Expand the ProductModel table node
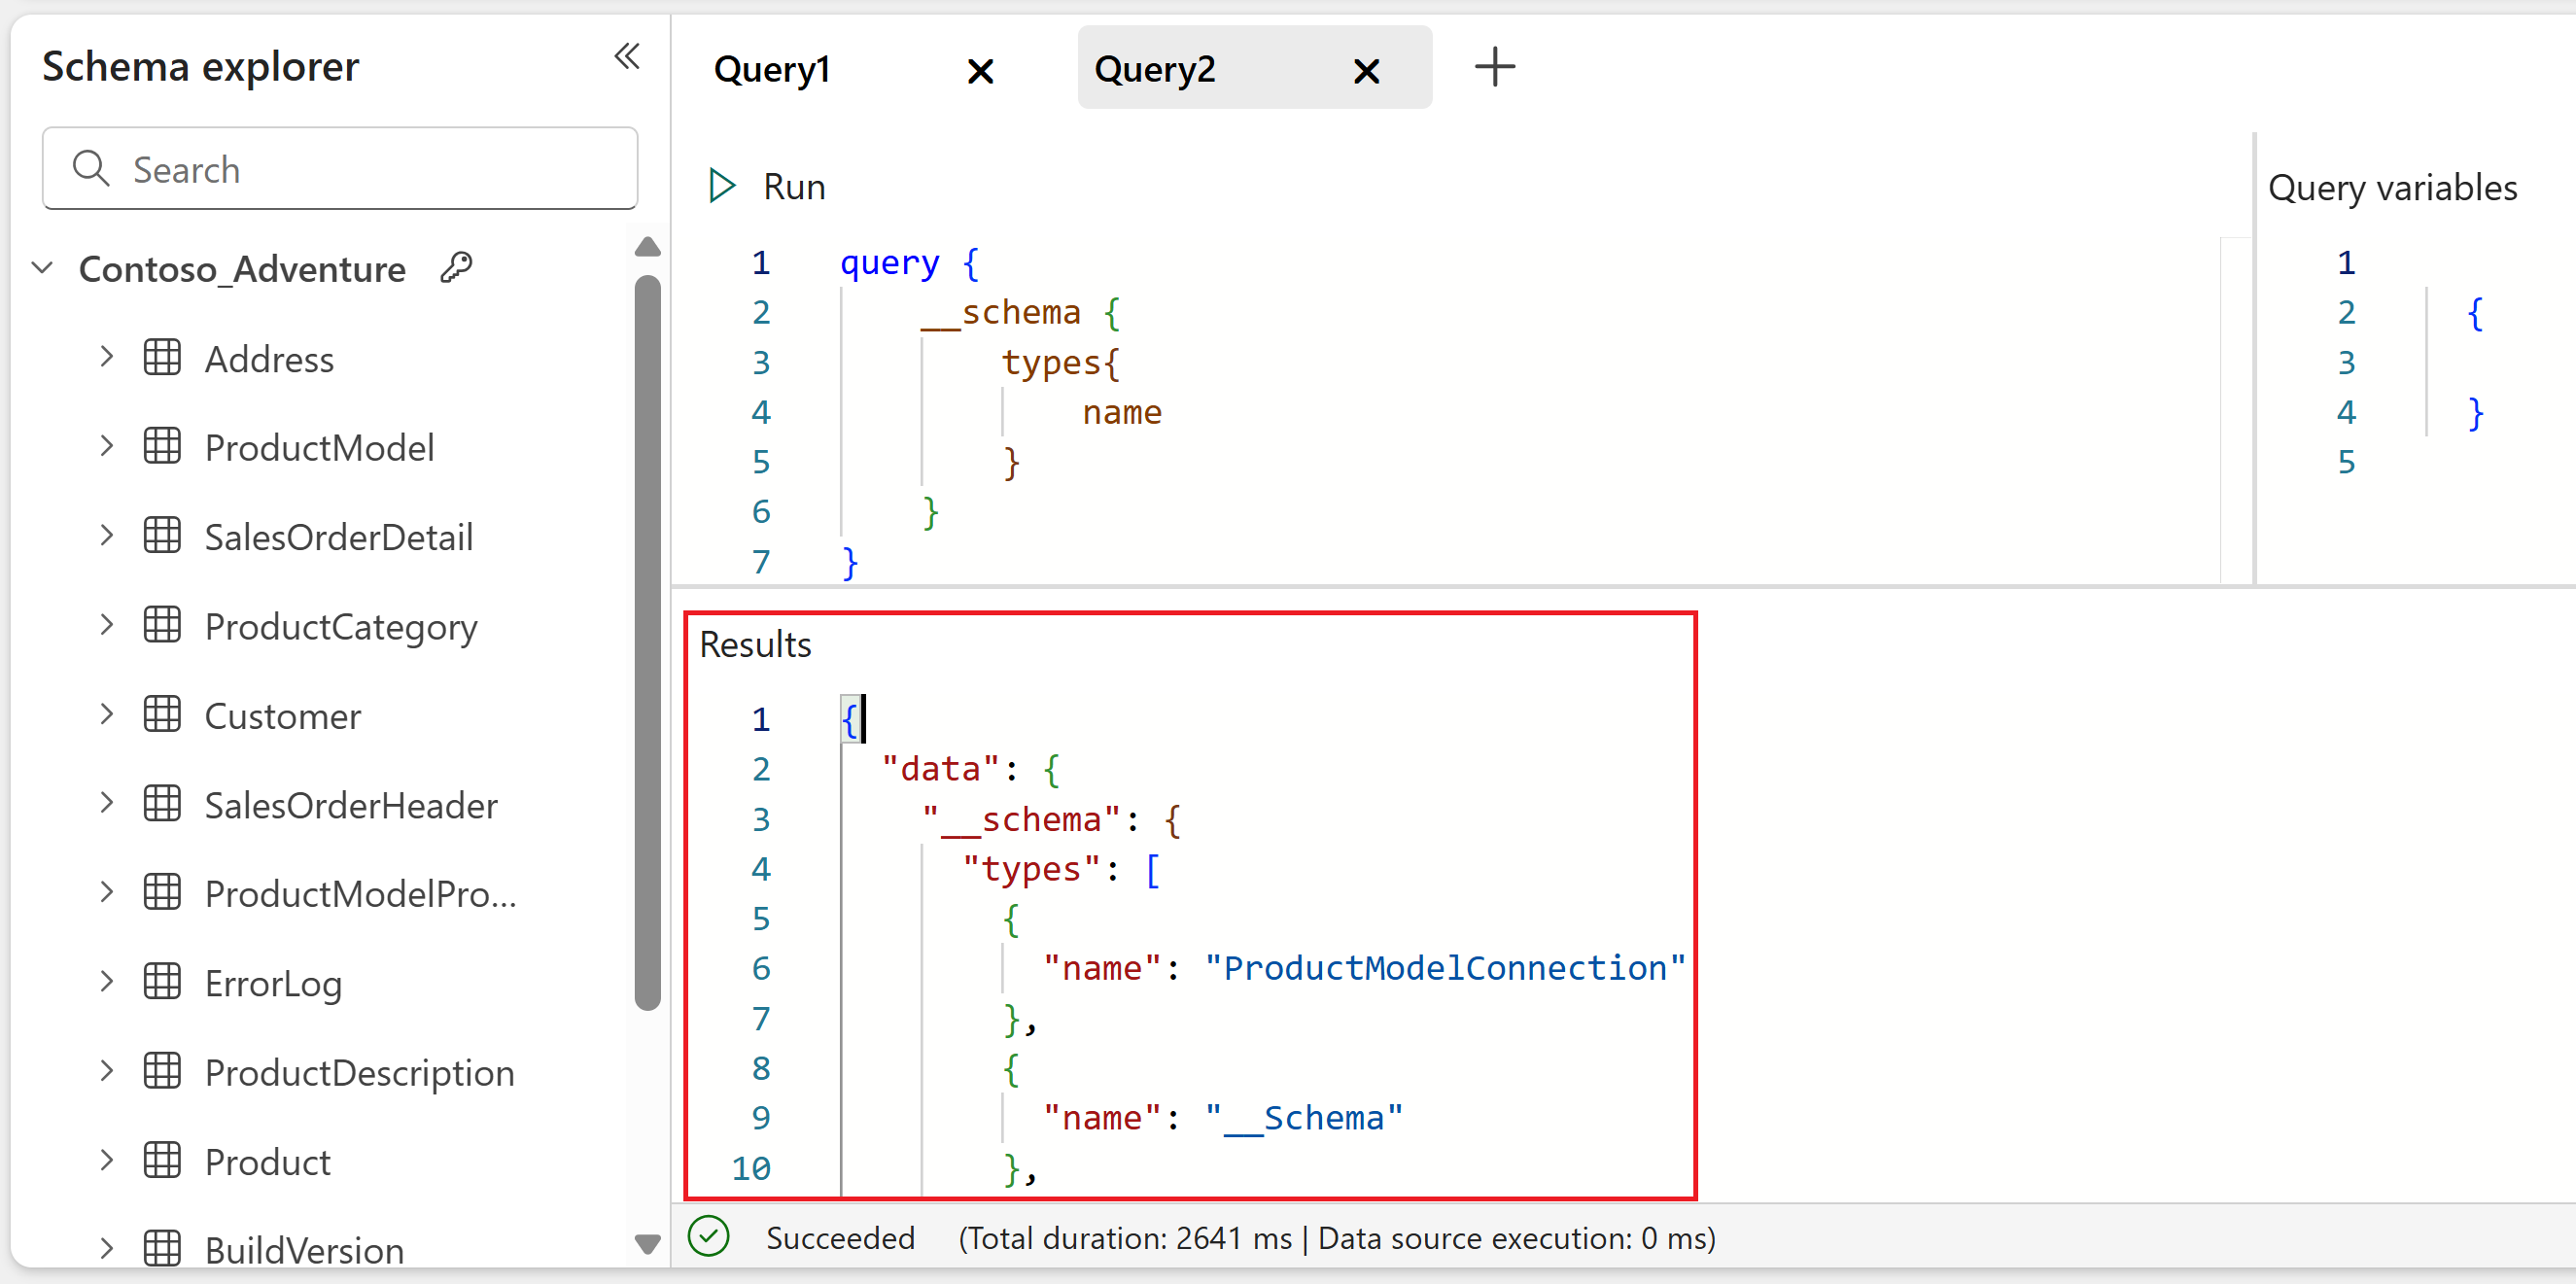 [107, 446]
